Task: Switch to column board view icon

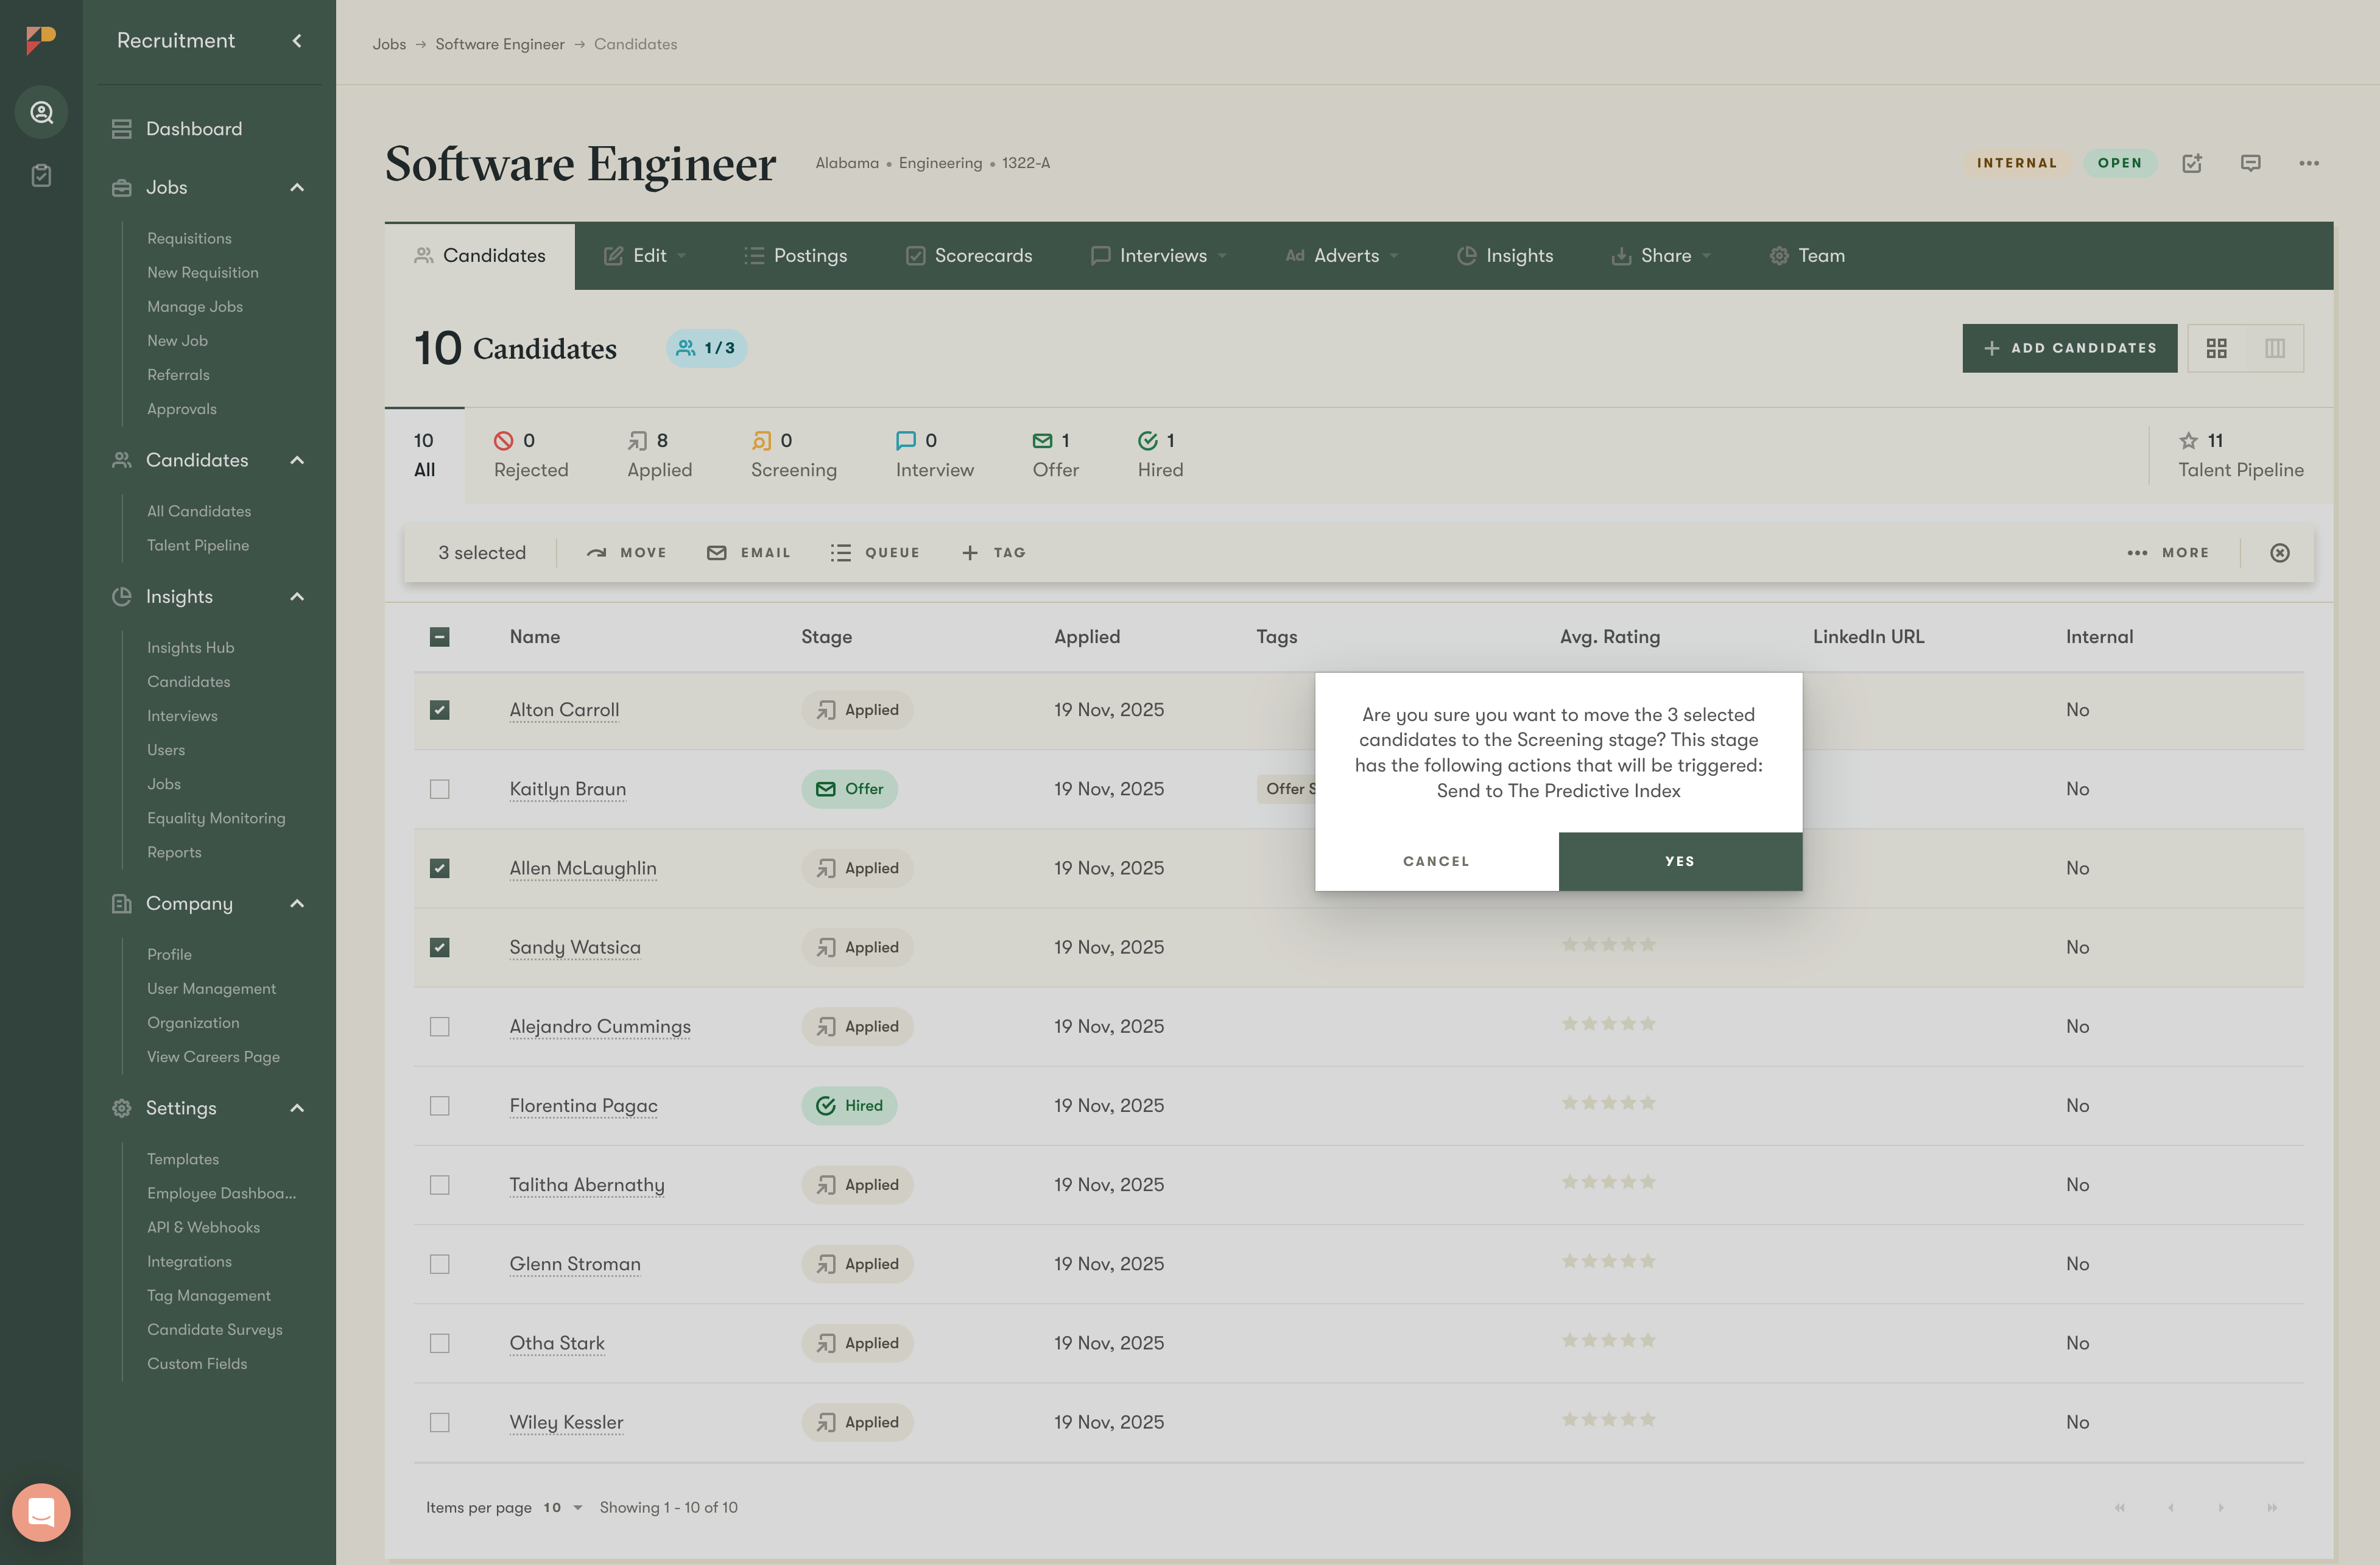Action: pyautogui.click(x=2274, y=348)
